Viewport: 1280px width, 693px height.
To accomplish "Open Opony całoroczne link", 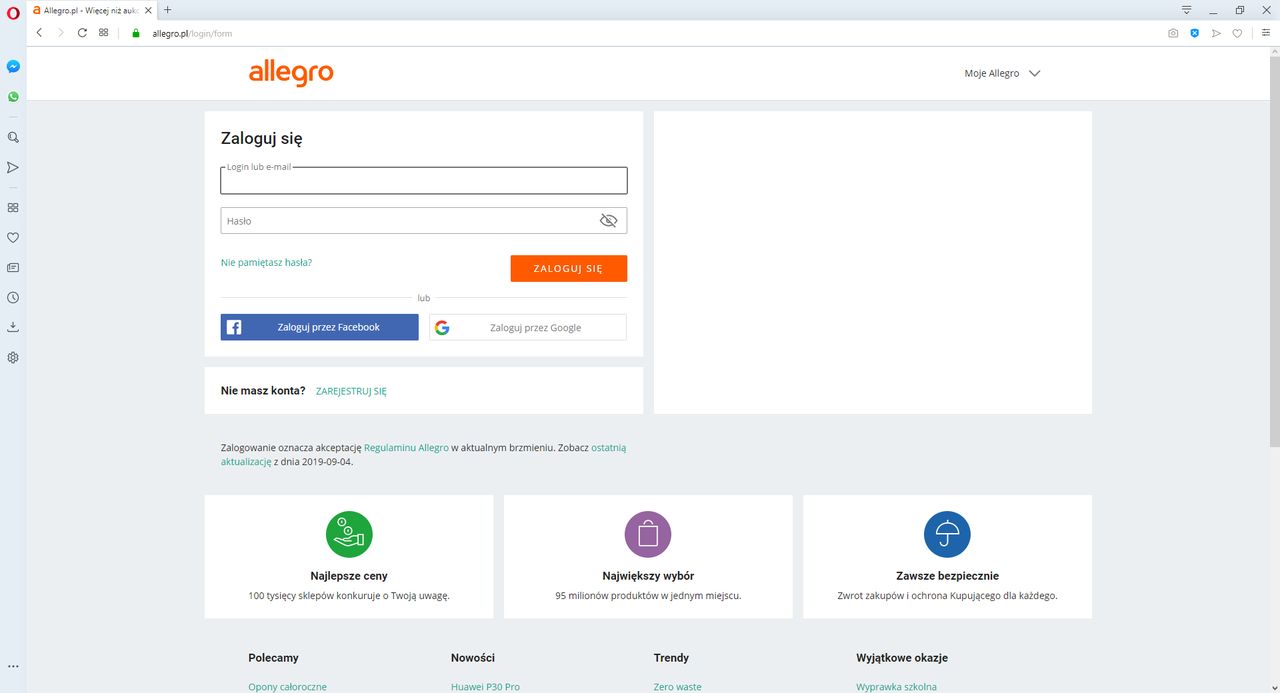I will pos(288,687).
